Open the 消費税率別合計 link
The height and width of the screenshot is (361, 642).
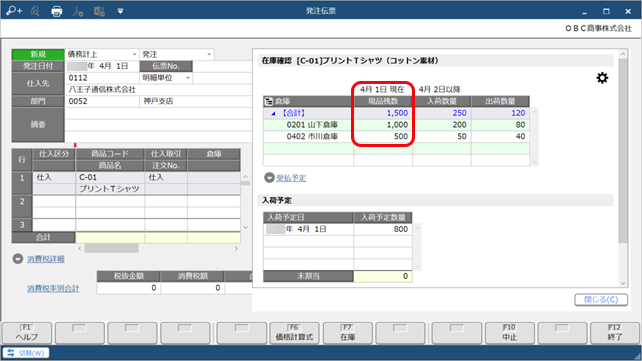(x=53, y=289)
